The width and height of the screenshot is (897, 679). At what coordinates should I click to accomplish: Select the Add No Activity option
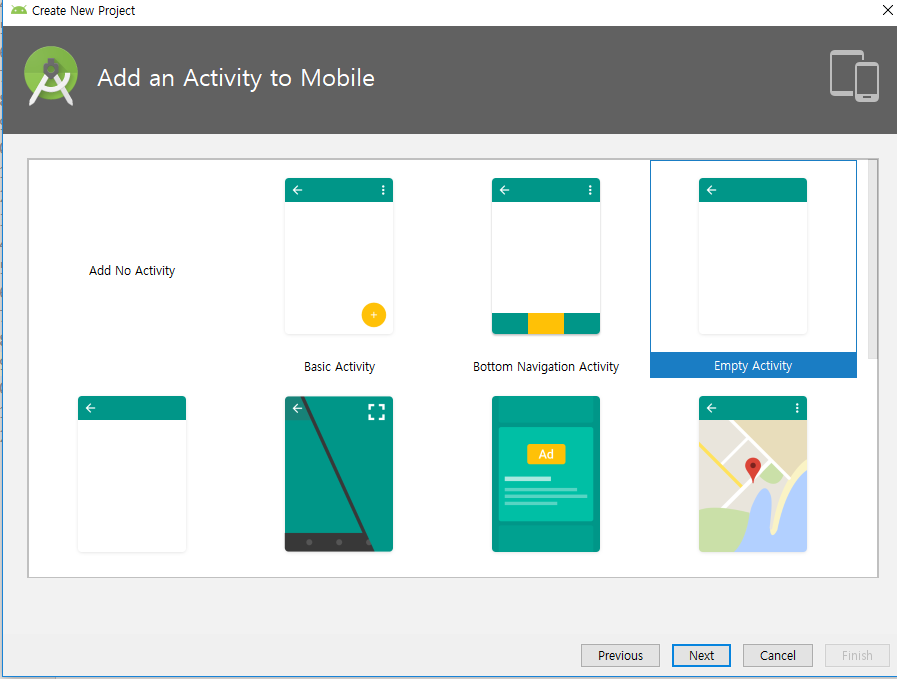(132, 271)
